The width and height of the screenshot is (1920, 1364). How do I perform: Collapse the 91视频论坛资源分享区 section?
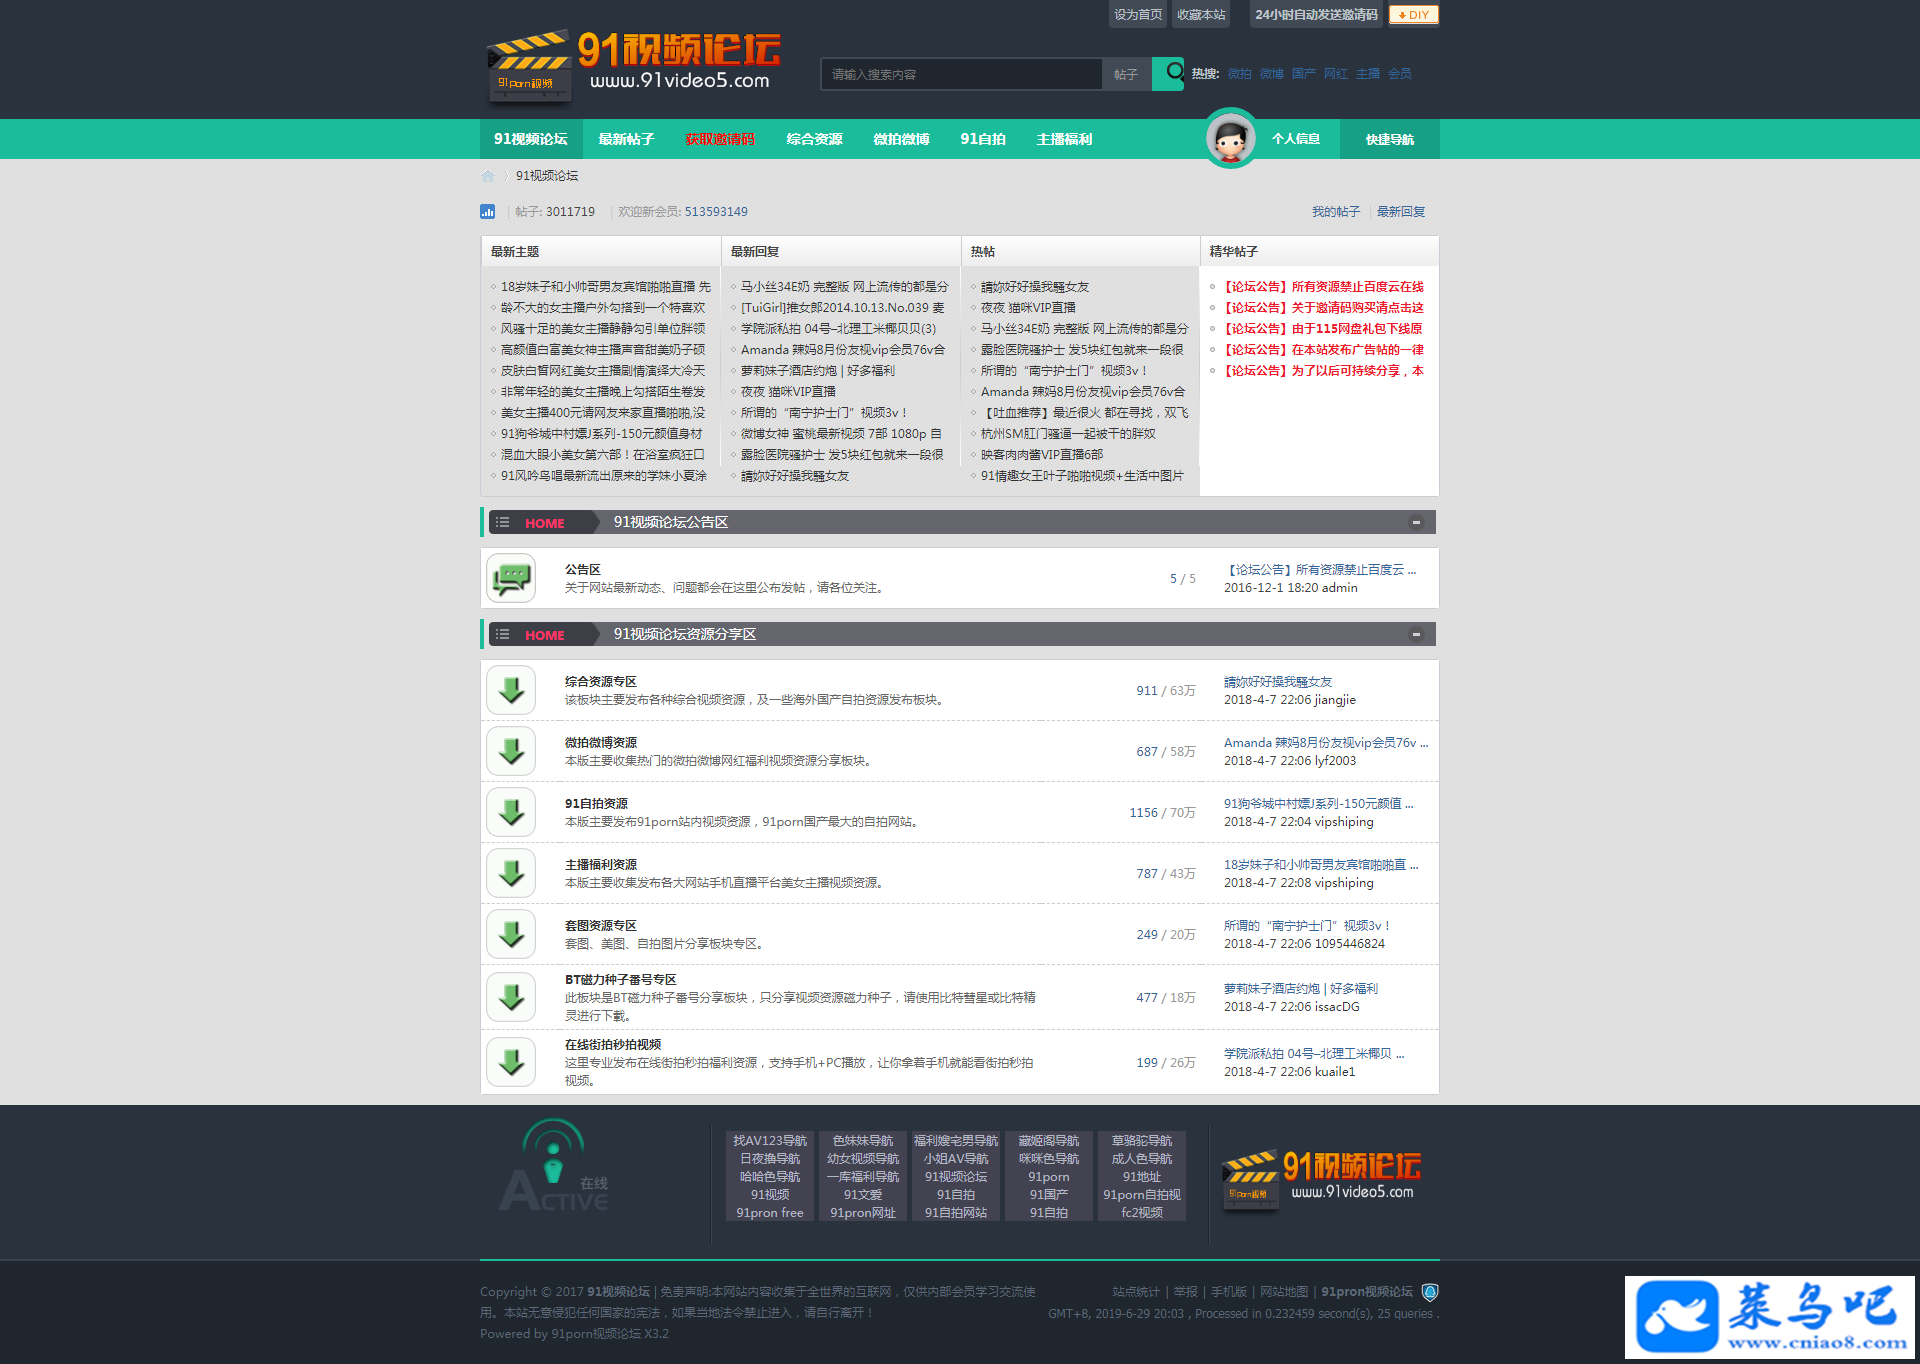(1416, 634)
